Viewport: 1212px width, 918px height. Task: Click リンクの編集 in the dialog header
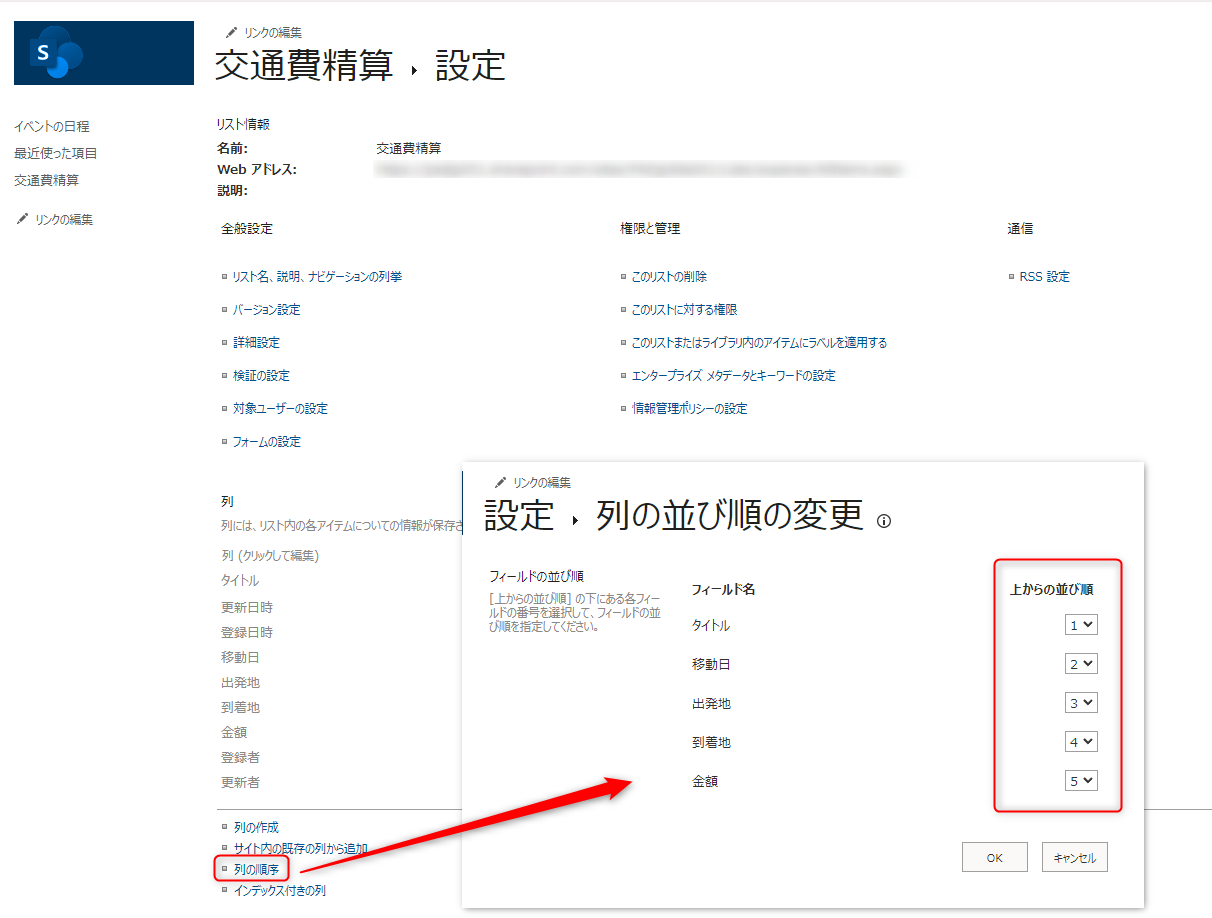[542, 482]
